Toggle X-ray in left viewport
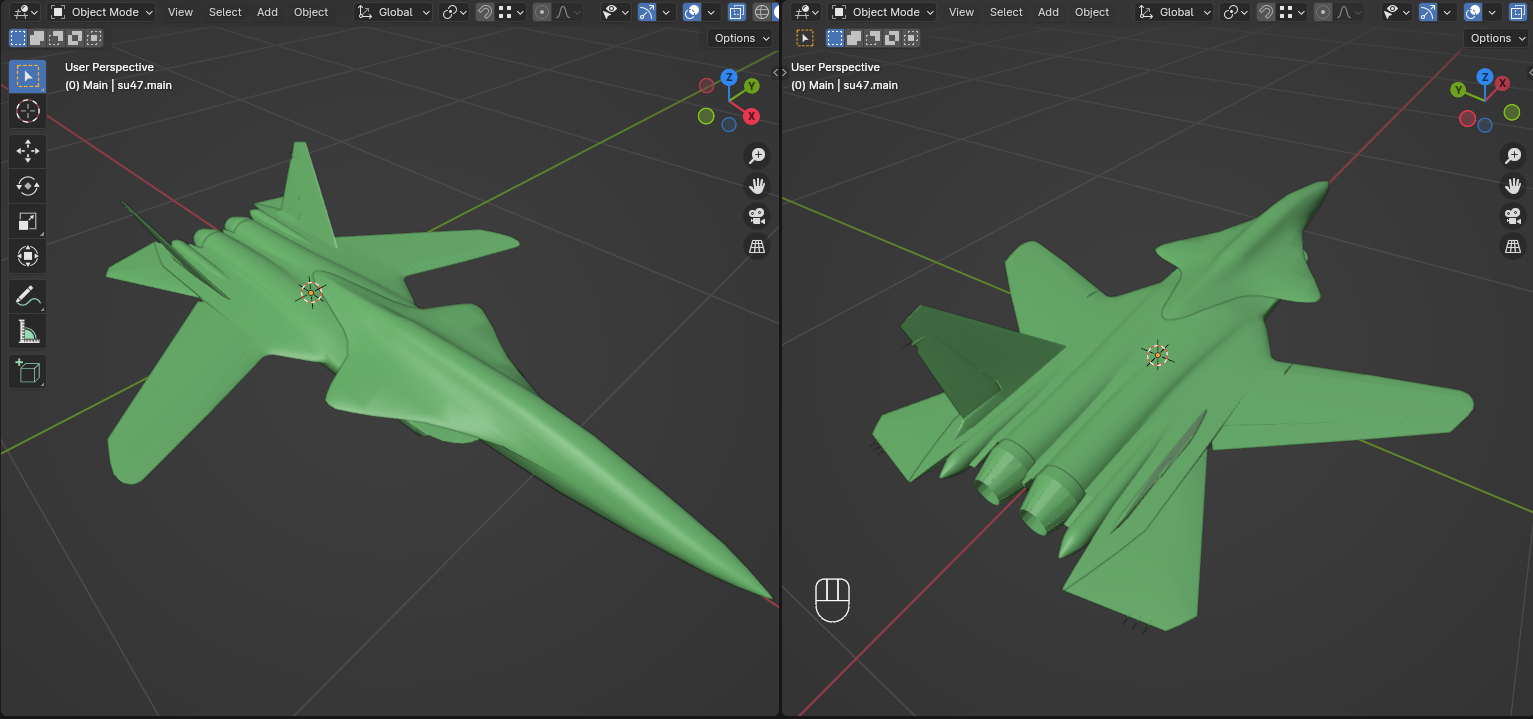 pos(737,12)
